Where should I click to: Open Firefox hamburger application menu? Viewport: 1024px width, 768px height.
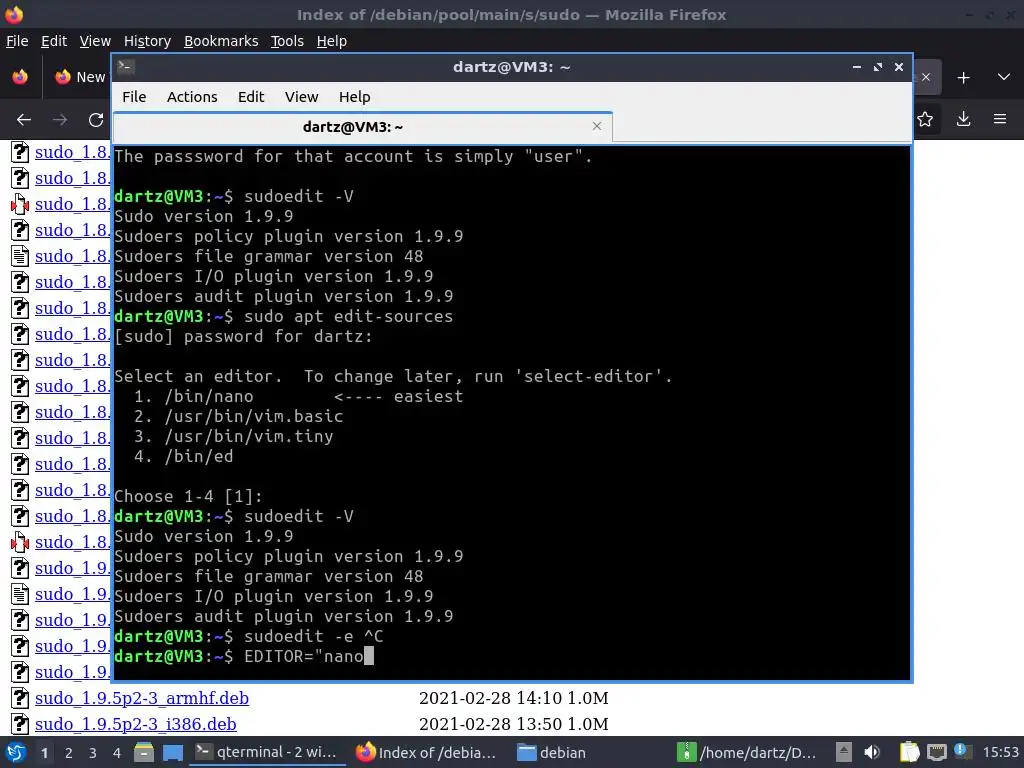[x=1000, y=119]
